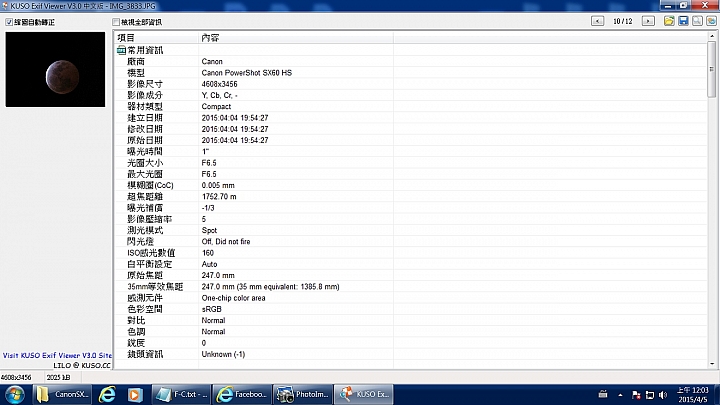720x405 pixels.
Task: Select the Off, Did not fire value
Action: 226,242
